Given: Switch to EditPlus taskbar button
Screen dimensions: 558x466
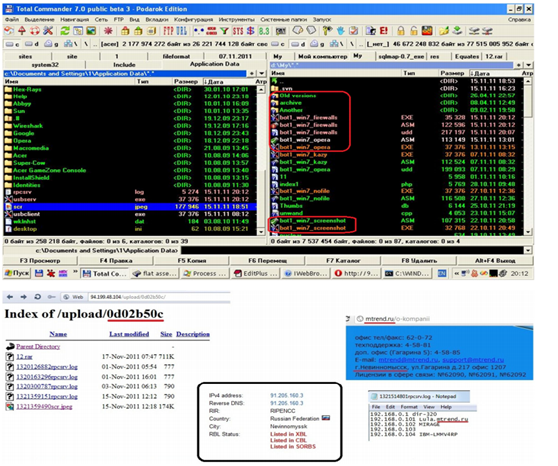Looking at the screenshot, I should (256, 273).
